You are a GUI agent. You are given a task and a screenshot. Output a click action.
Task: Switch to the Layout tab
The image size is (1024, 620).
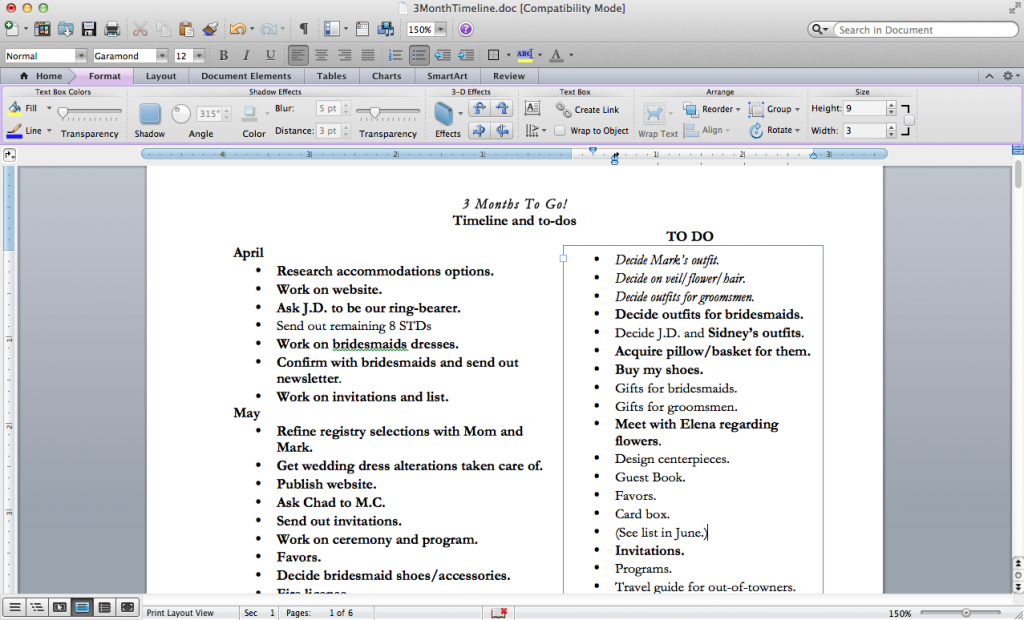(x=161, y=76)
